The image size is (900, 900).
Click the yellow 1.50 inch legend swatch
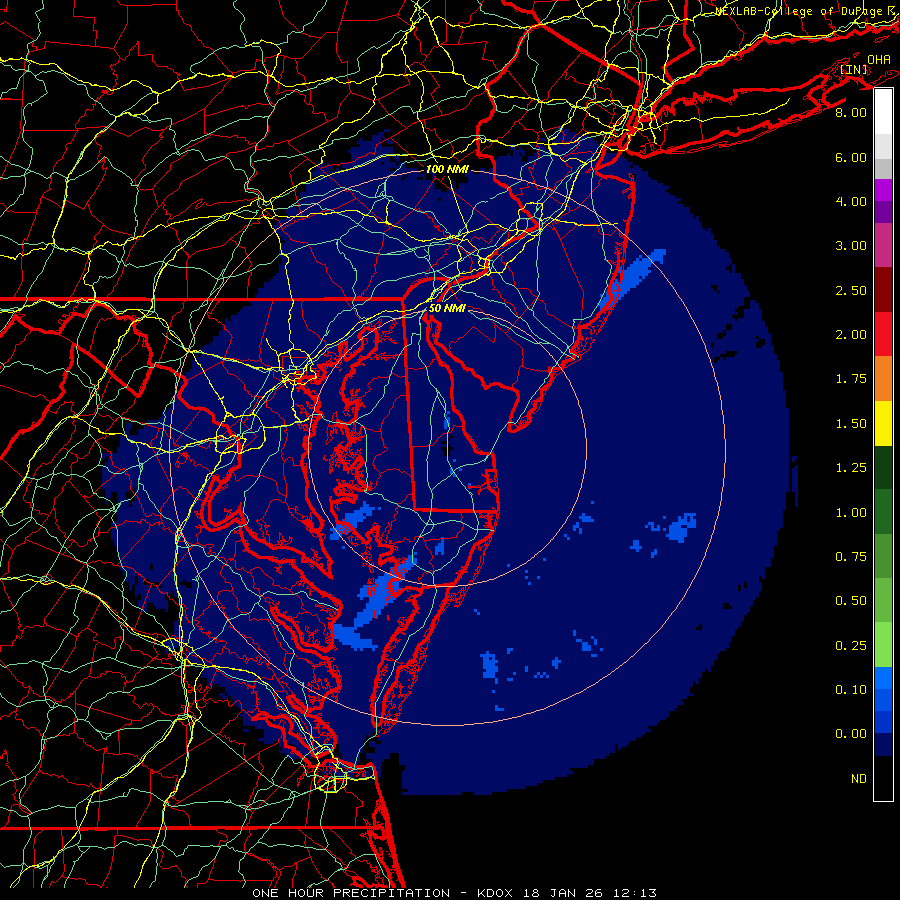[x=883, y=423]
